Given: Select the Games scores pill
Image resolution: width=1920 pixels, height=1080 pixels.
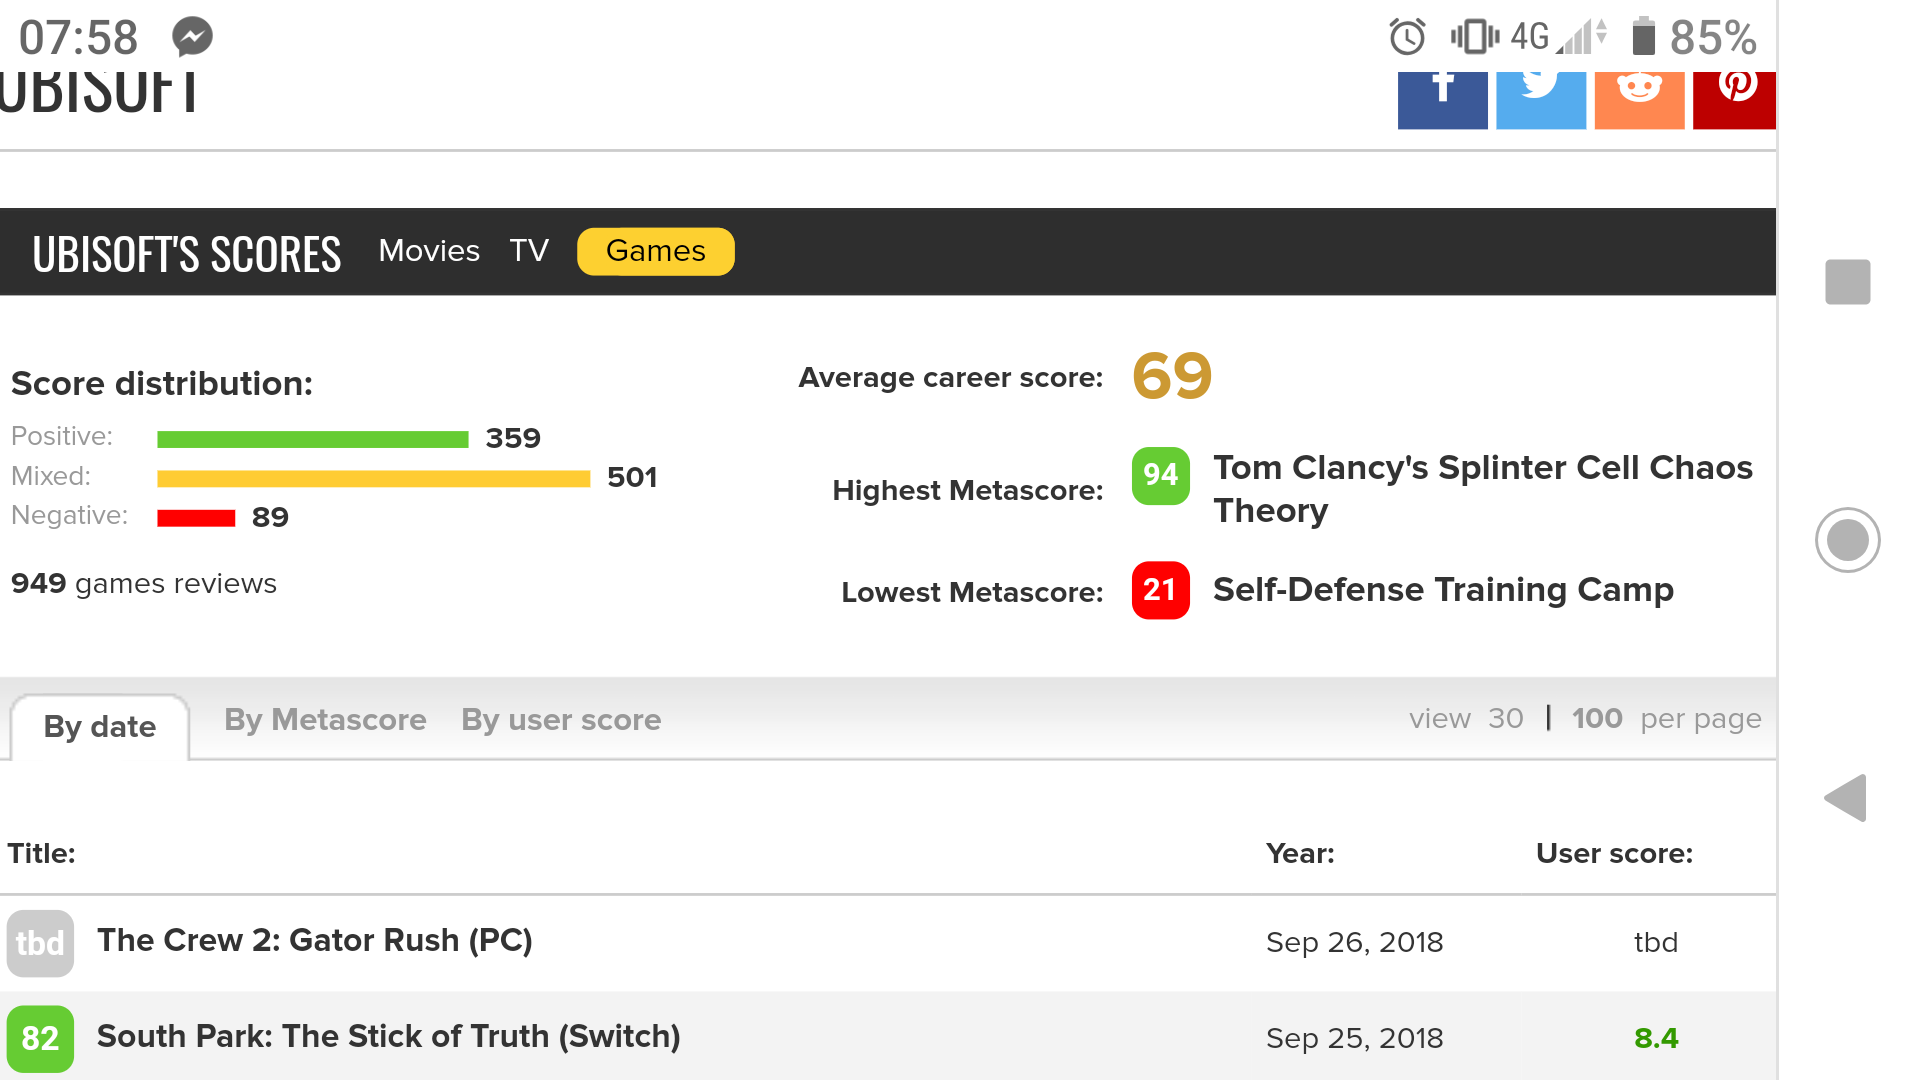Looking at the screenshot, I should (x=655, y=251).
